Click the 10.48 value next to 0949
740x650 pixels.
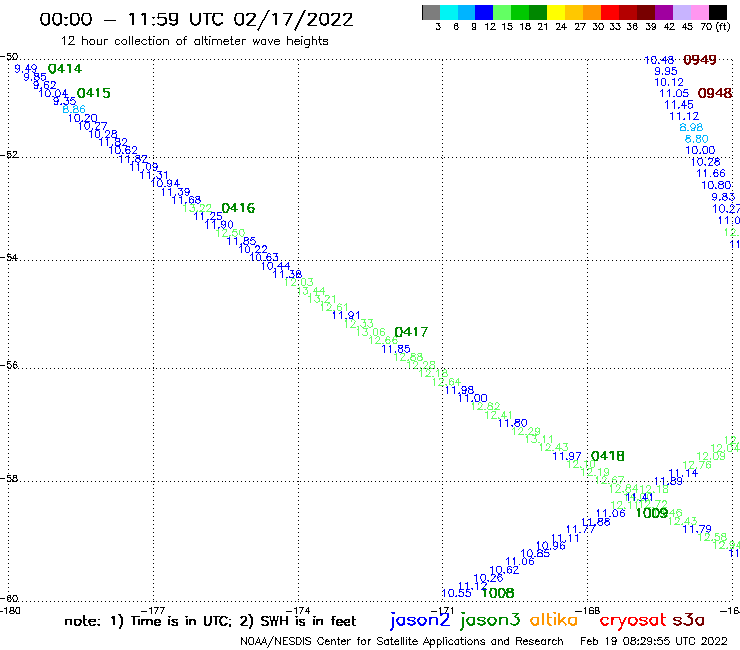(x=659, y=60)
